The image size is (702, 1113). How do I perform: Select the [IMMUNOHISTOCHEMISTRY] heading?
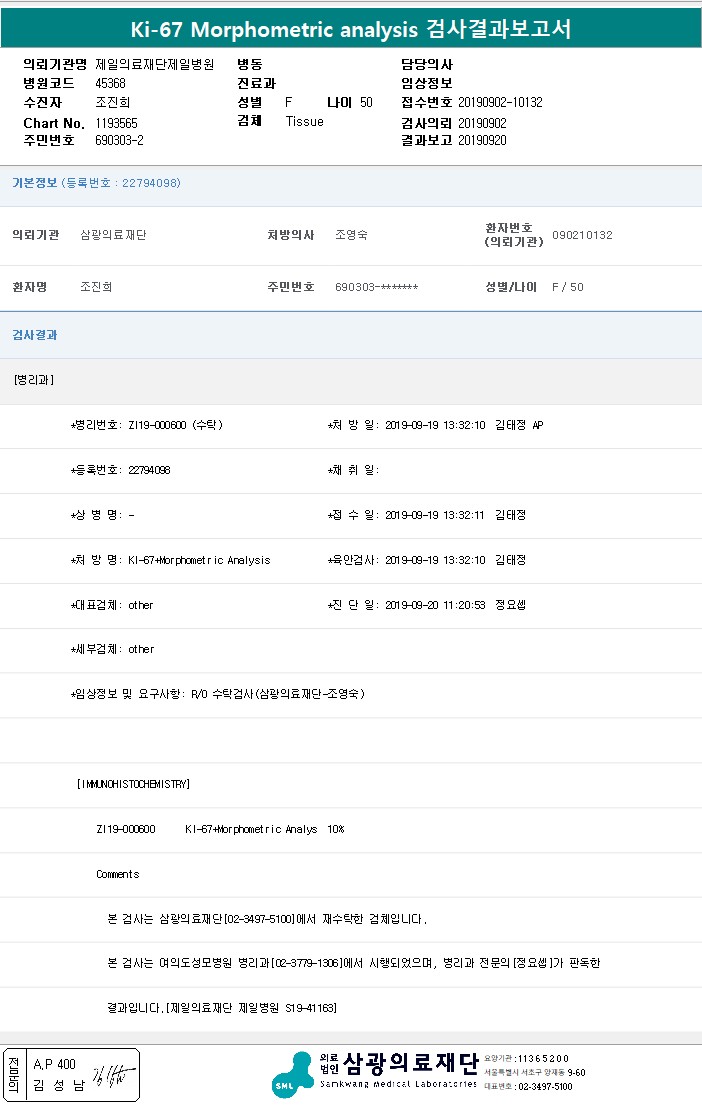133,785
